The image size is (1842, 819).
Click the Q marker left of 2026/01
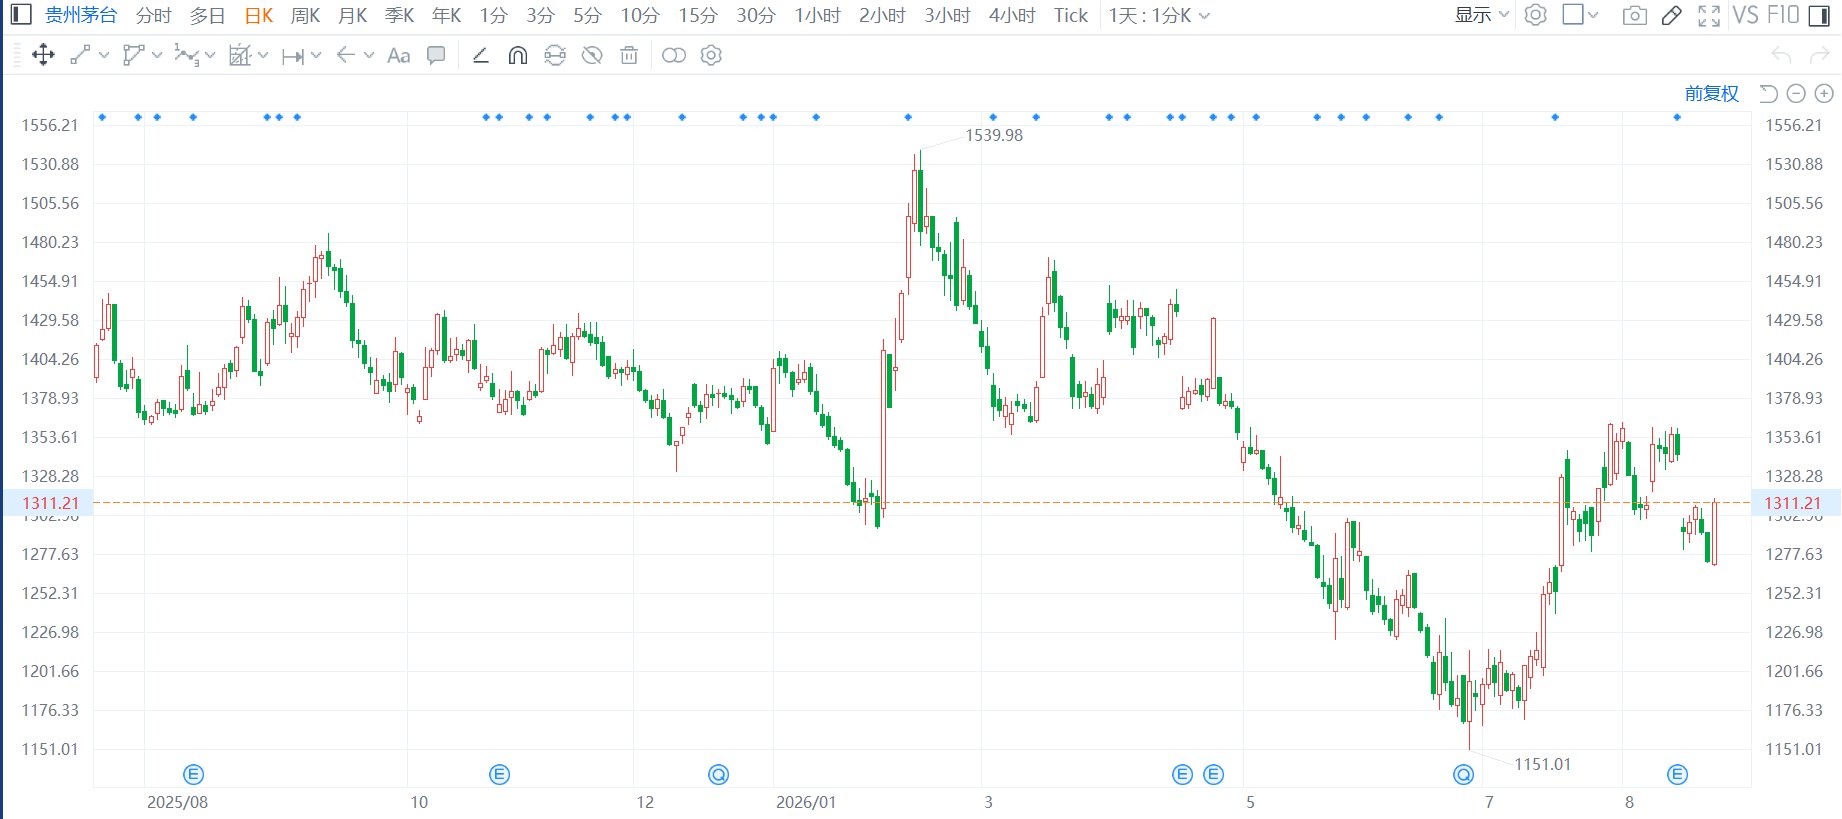(718, 774)
